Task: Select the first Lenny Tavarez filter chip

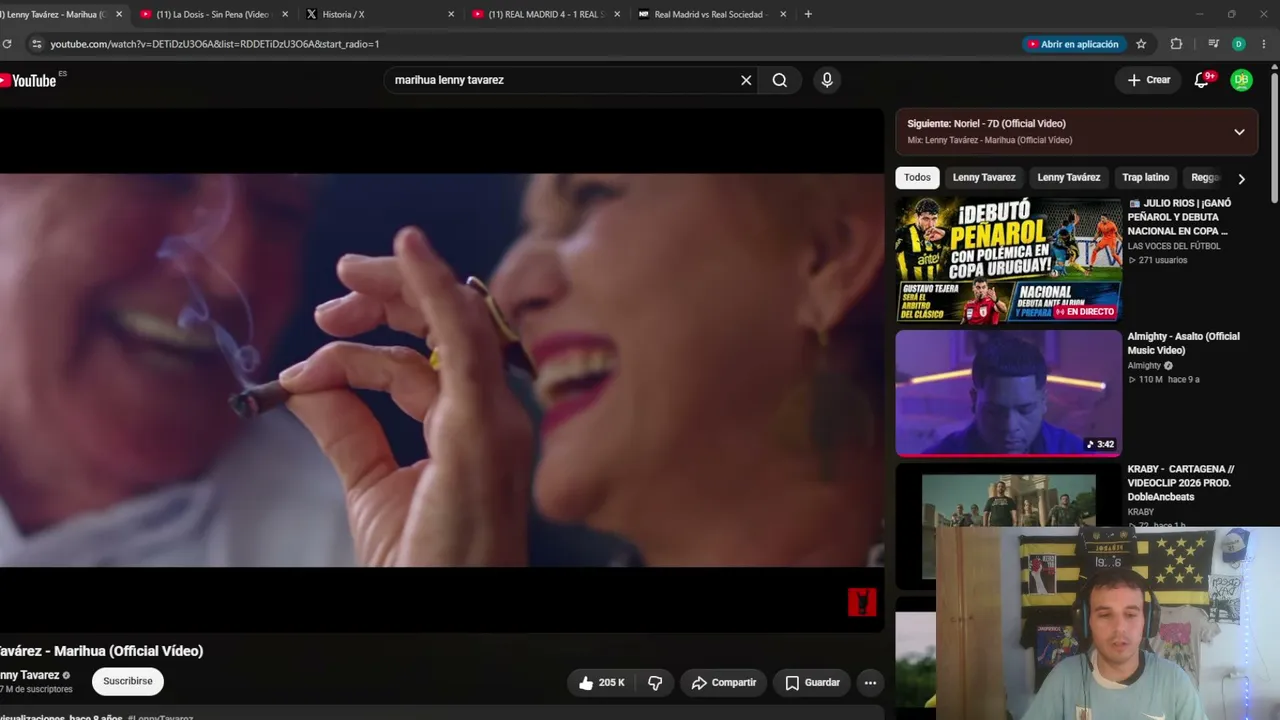Action: 984,178
